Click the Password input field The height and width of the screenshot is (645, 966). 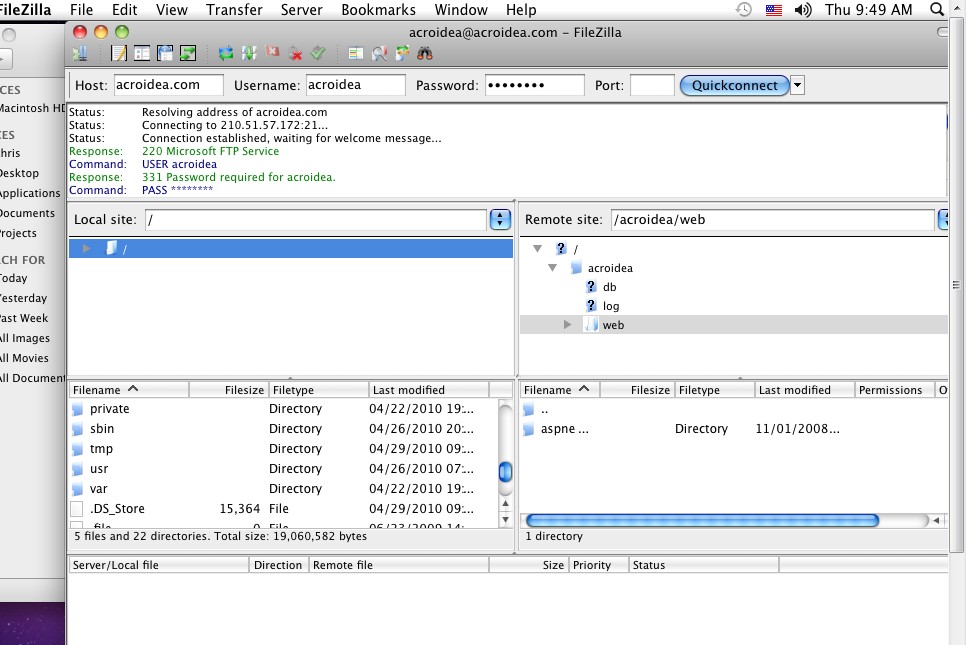pyautogui.click(x=534, y=85)
